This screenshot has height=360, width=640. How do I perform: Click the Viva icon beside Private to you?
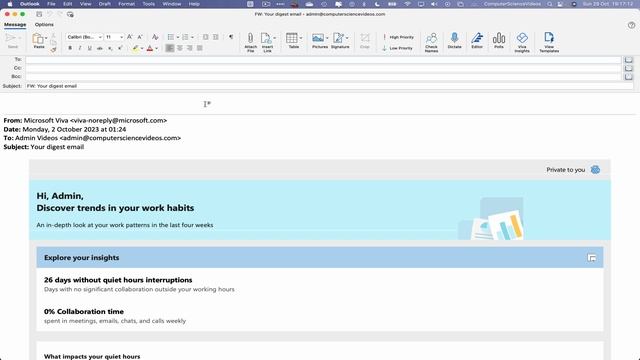(595, 170)
